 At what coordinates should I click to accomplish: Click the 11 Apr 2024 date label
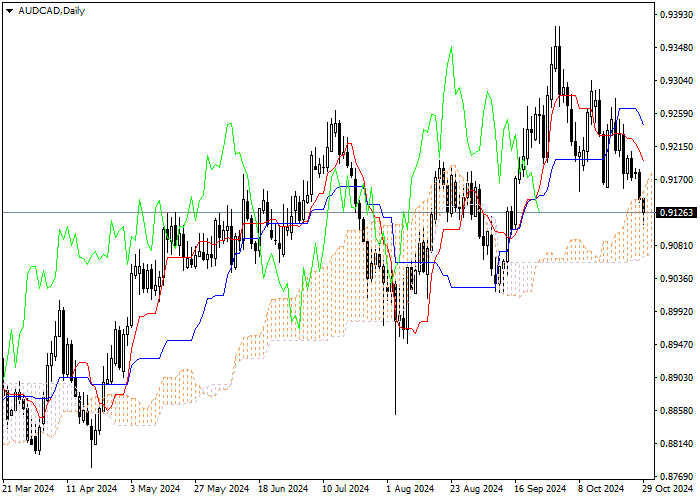pos(92,489)
